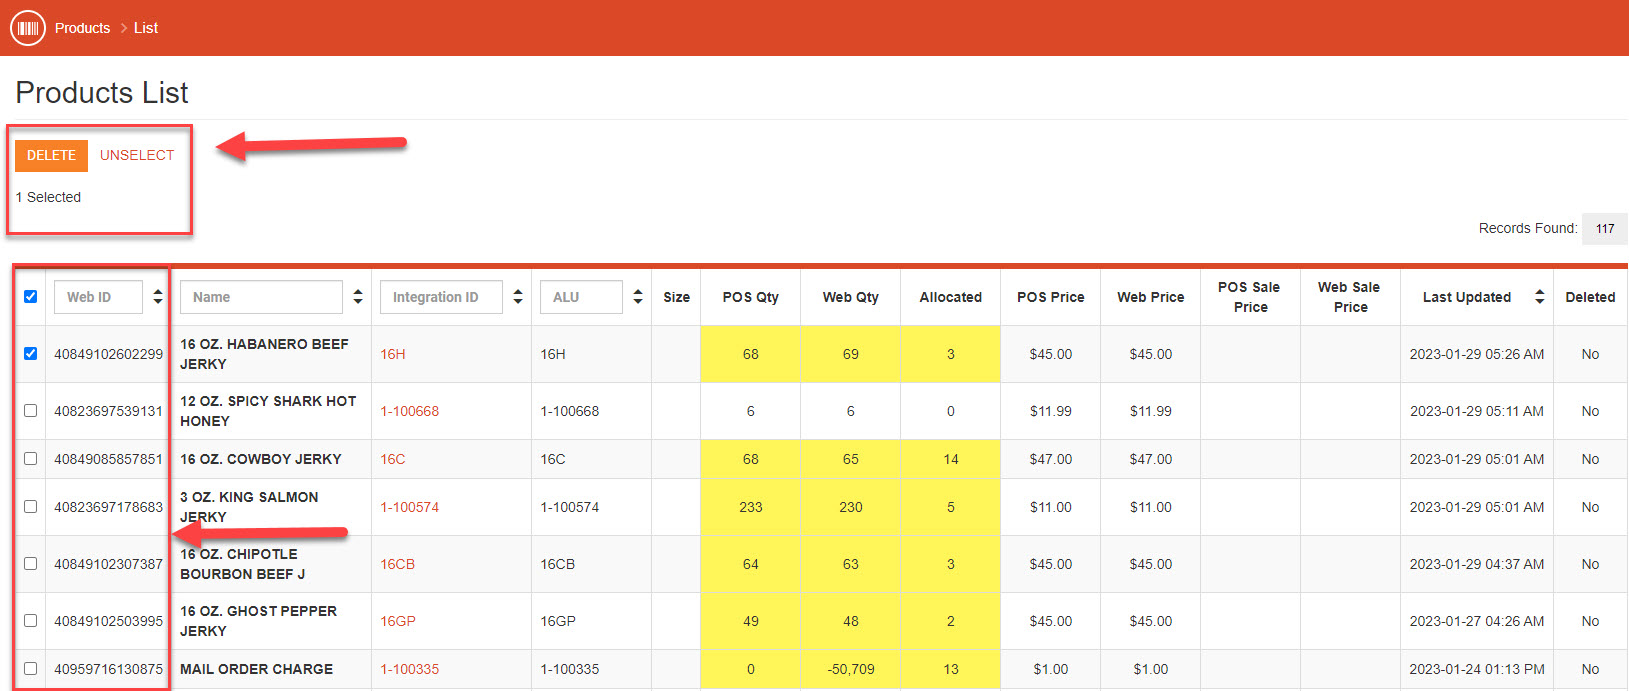The height and width of the screenshot is (691, 1629).
Task: Select the 12 OZ. SPICY SHARK HOT HONEY name
Action: point(268,411)
